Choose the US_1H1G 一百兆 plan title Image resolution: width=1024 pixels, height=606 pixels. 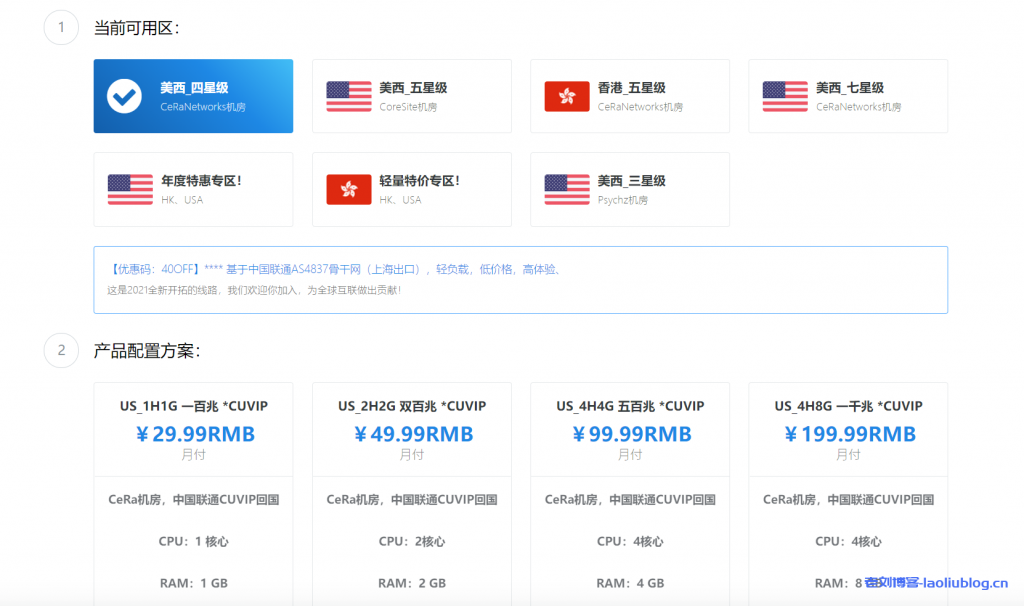click(193, 406)
